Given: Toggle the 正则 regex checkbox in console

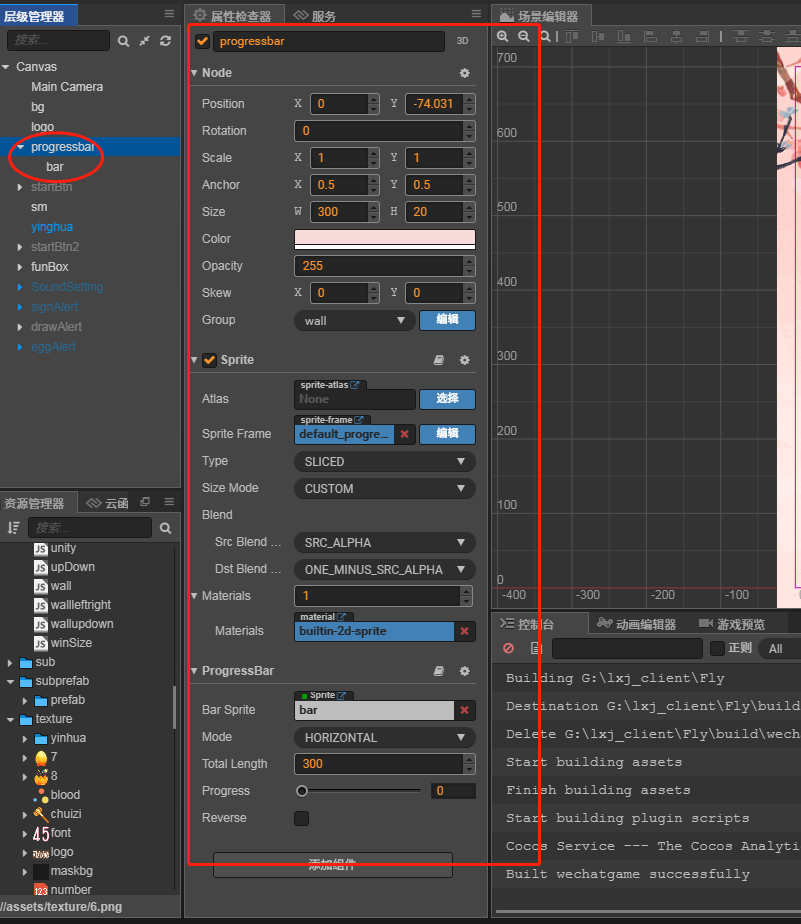Looking at the screenshot, I should pyautogui.click(x=717, y=648).
